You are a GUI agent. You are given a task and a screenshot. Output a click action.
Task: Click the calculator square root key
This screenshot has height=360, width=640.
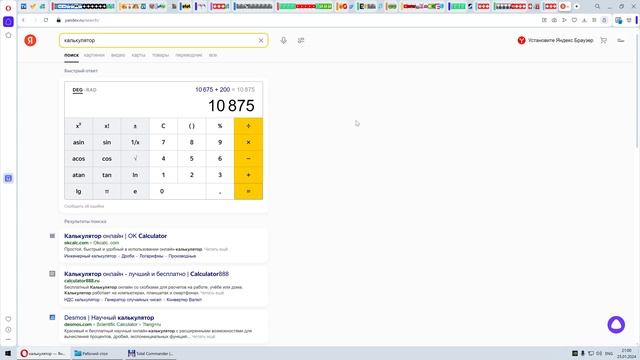click(135, 159)
